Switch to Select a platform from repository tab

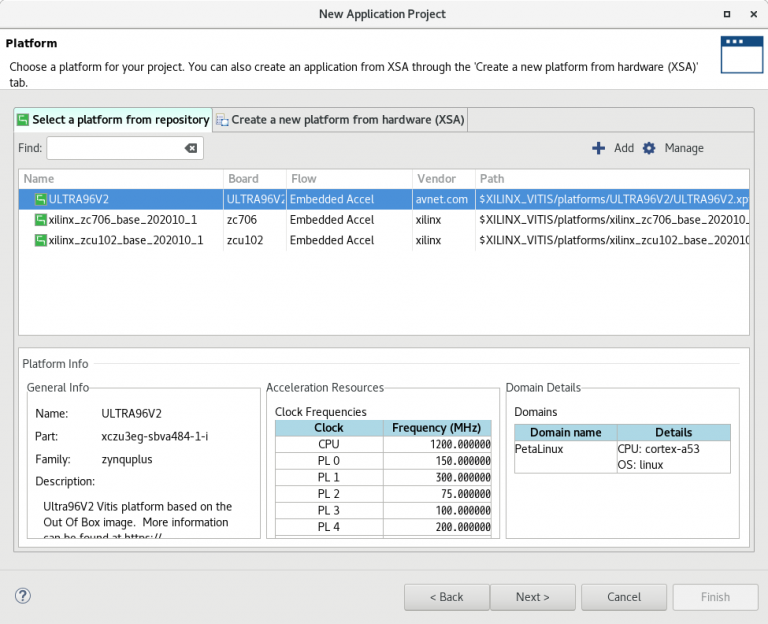coord(113,120)
